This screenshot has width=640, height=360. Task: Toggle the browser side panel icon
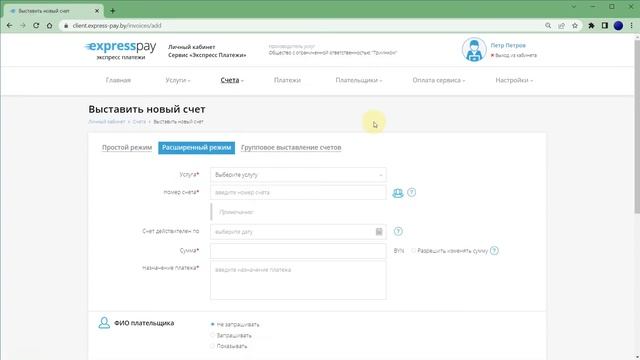click(604, 25)
